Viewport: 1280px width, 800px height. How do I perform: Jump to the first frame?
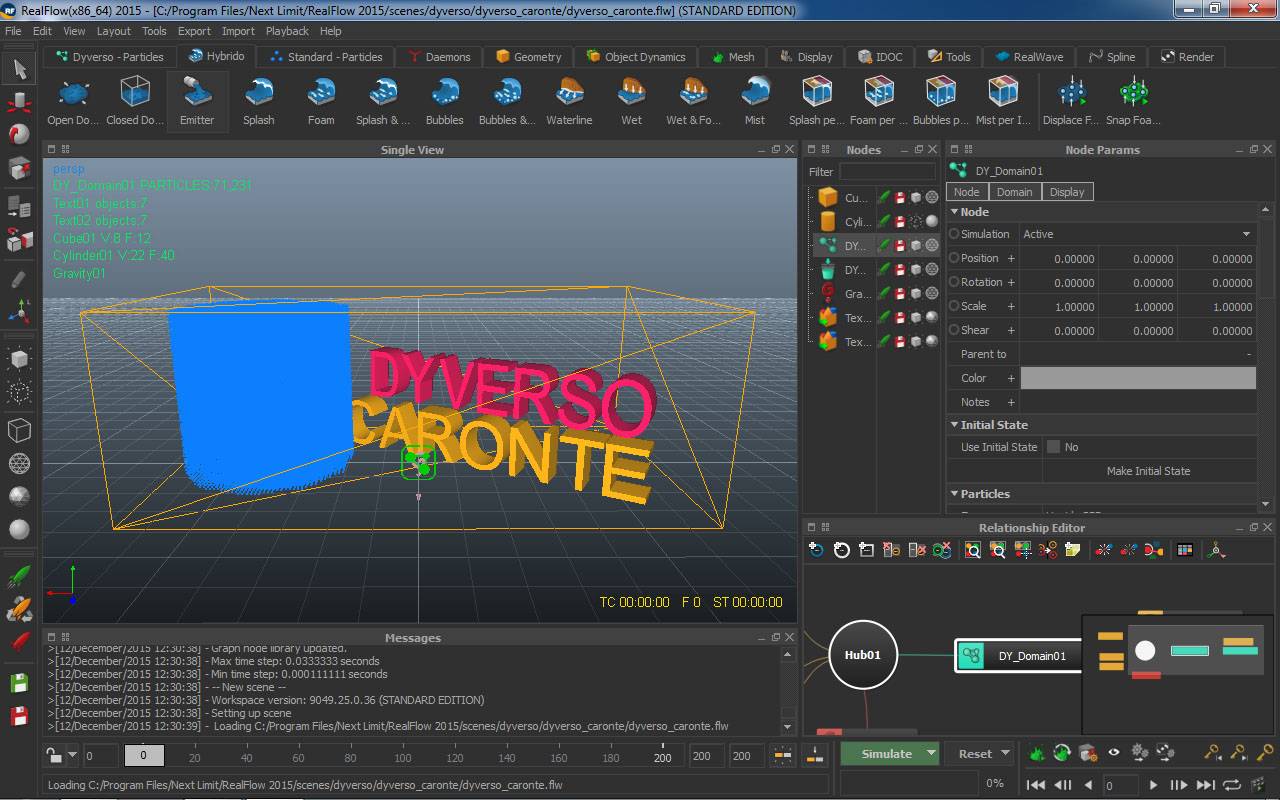[1037, 785]
